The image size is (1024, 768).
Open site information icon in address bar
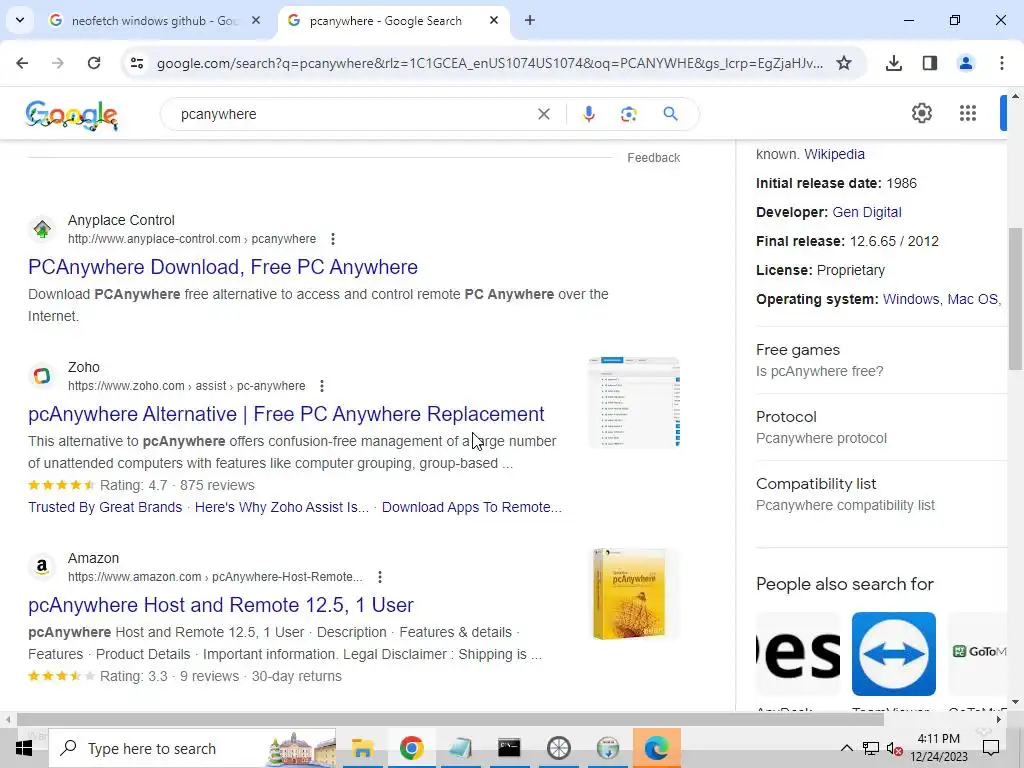point(136,63)
